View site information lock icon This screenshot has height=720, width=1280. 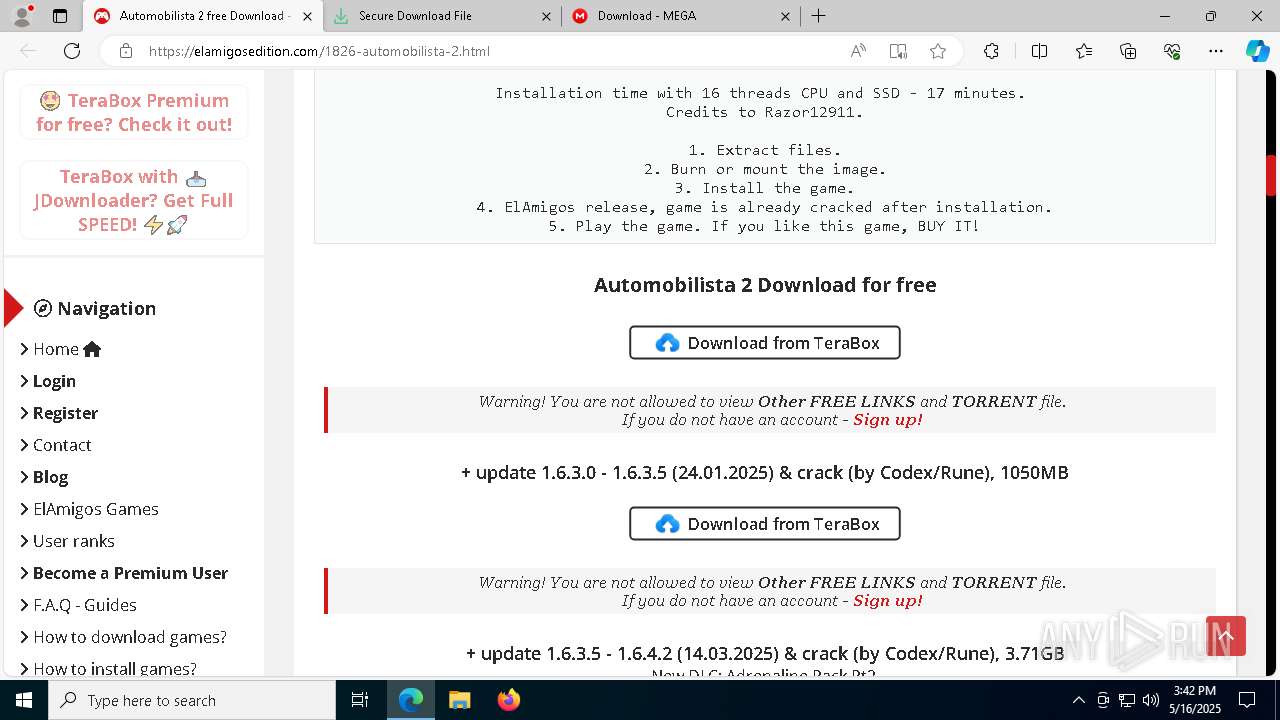tap(125, 51)
